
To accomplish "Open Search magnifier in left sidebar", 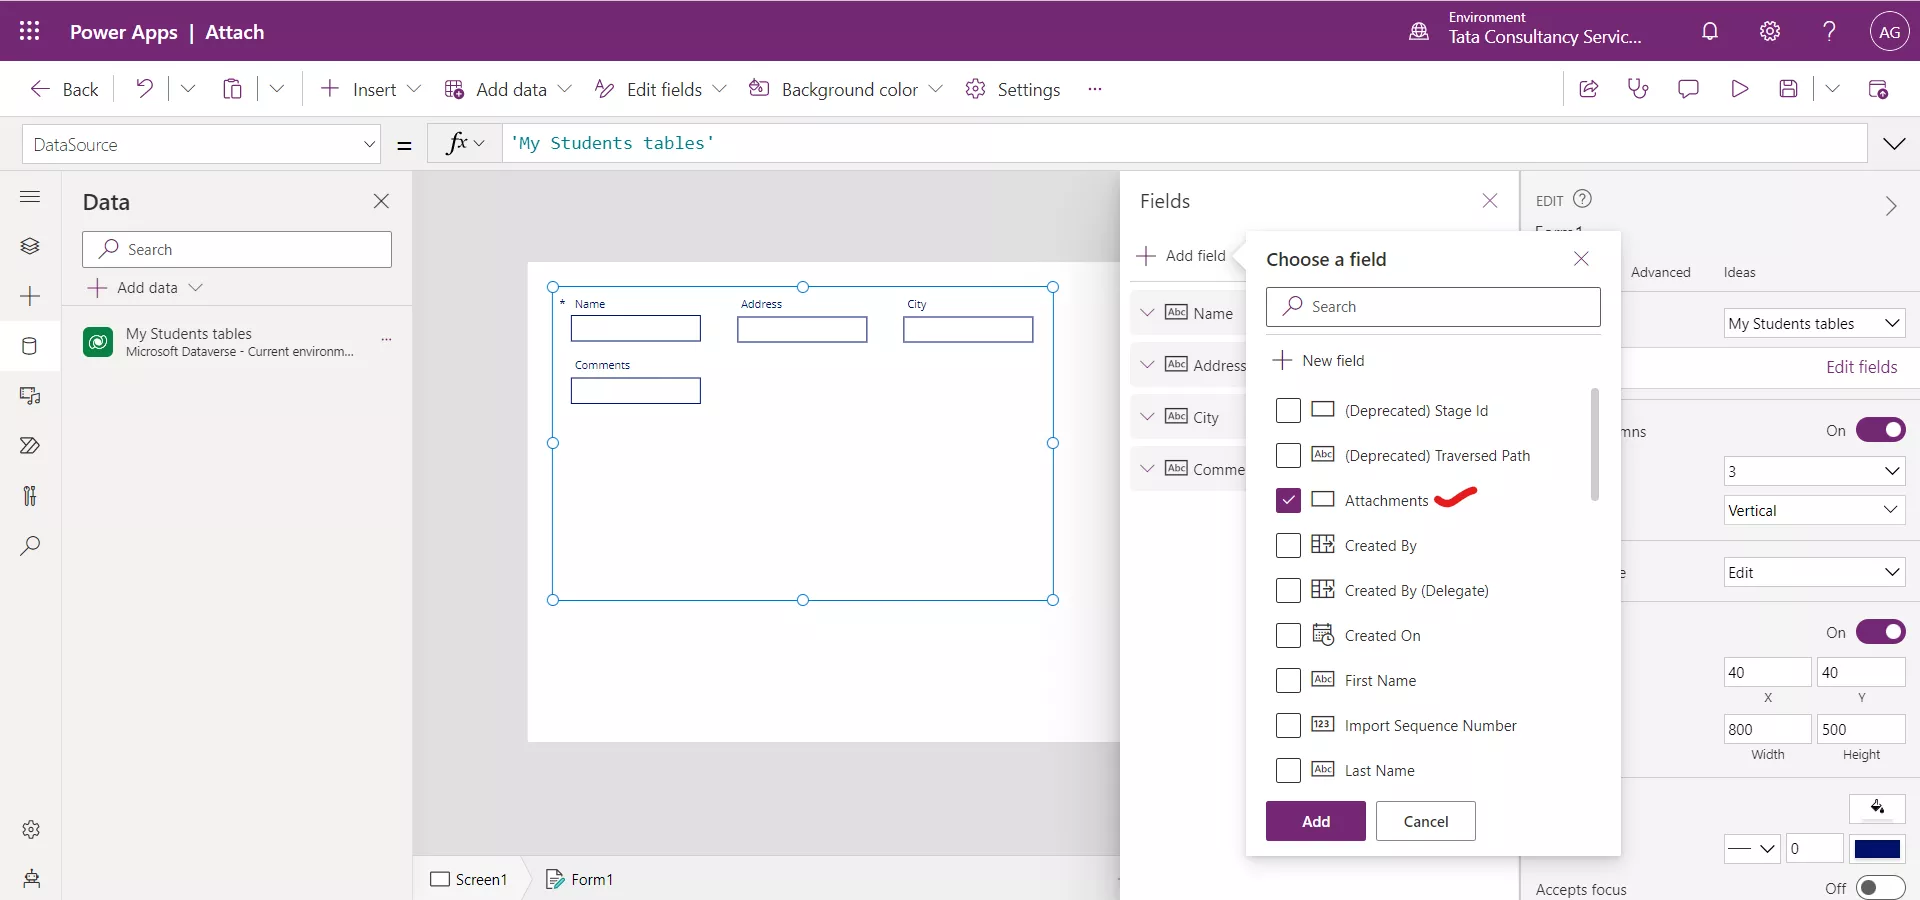I will tap(30, 546).
